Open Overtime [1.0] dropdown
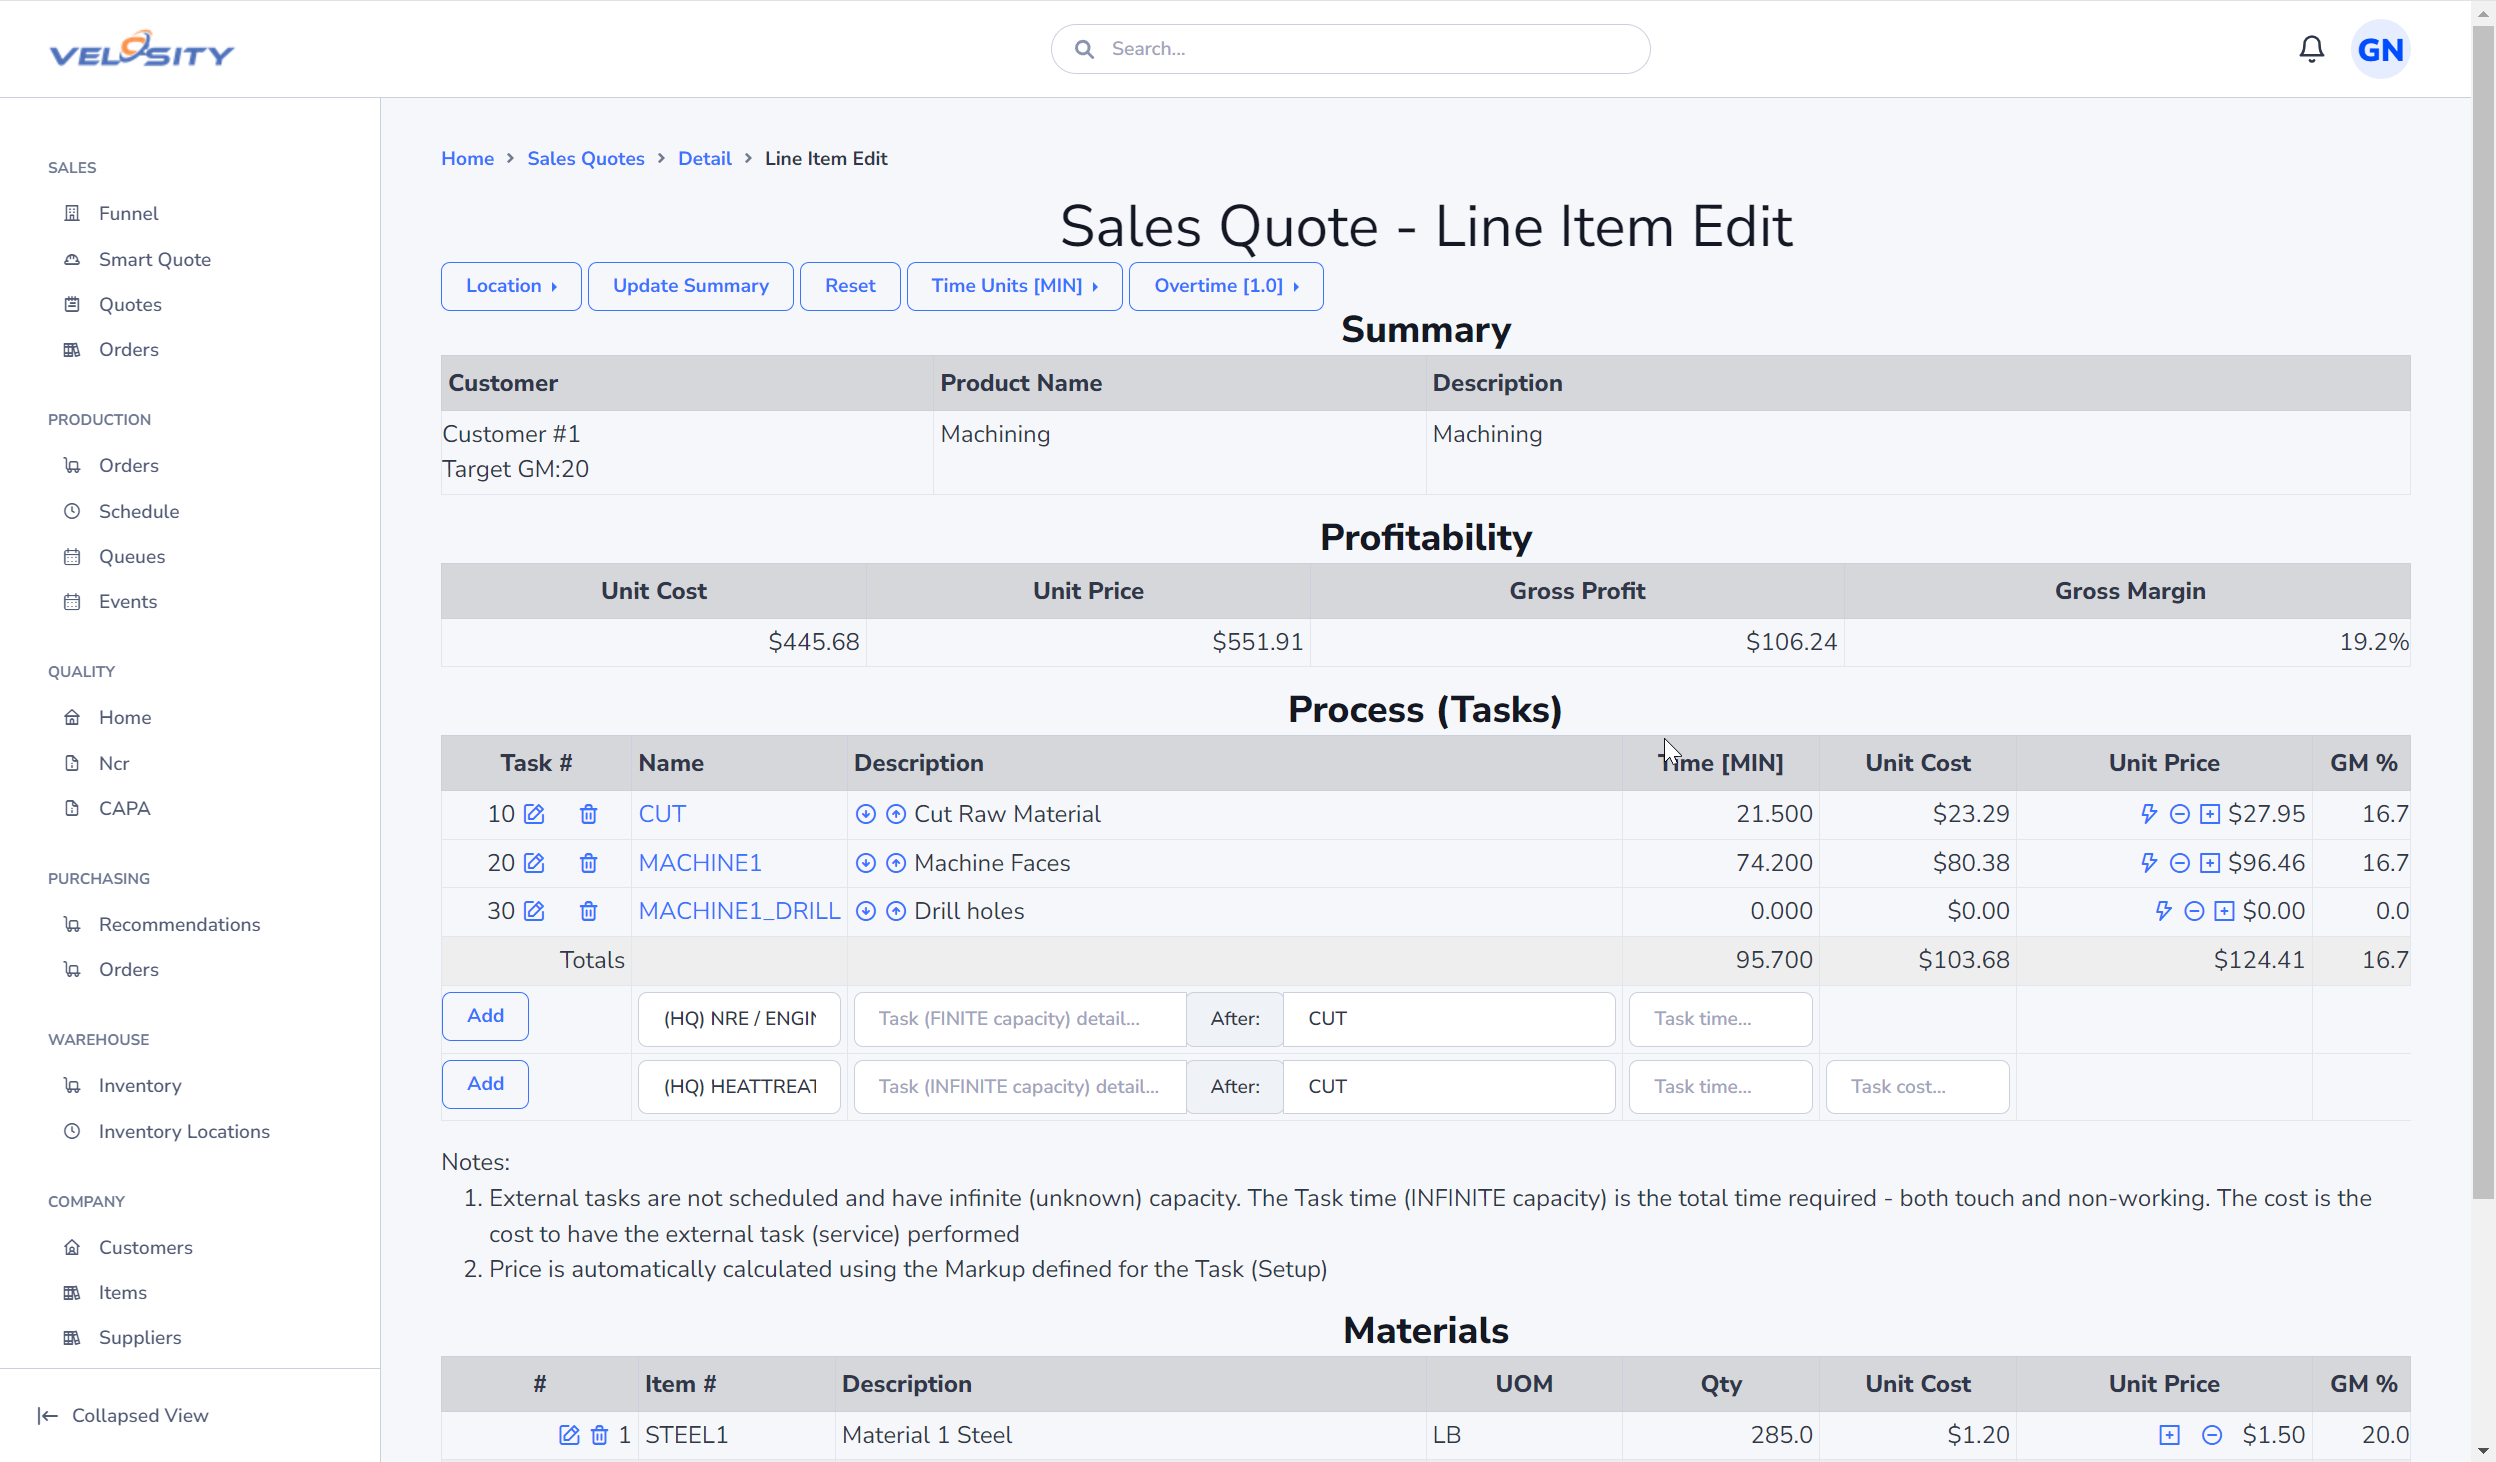This screenshot has width=2496, height=1462. pos(1226,286)
